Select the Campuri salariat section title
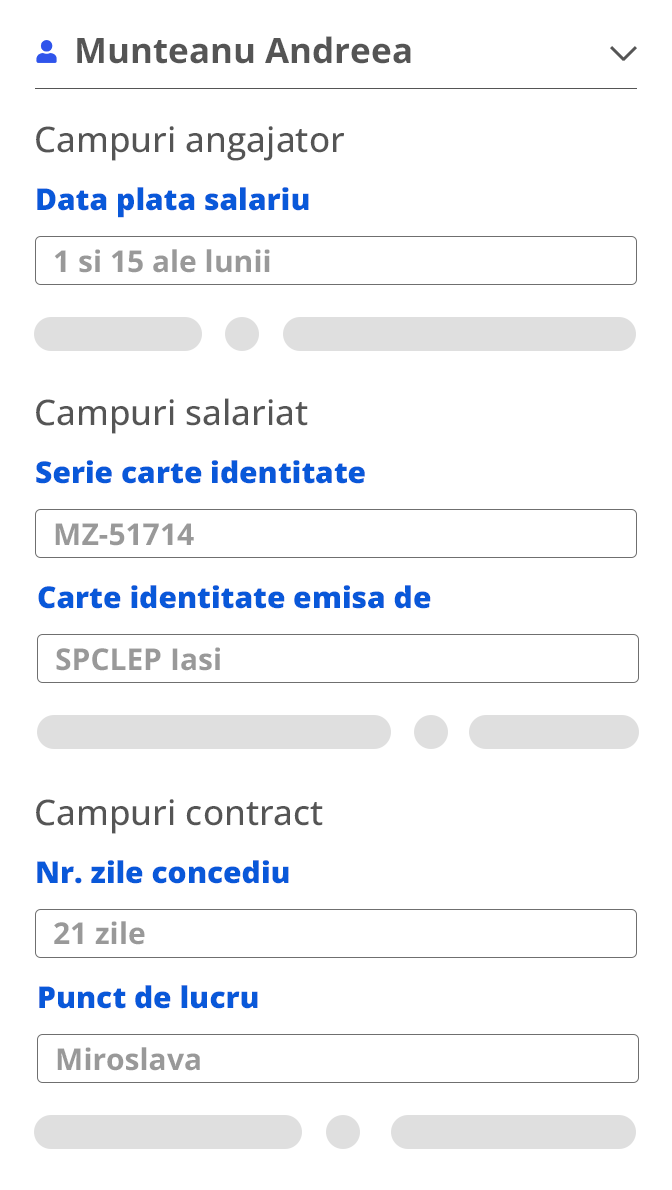Screen dimensions: 672x1190 (171, 413)
